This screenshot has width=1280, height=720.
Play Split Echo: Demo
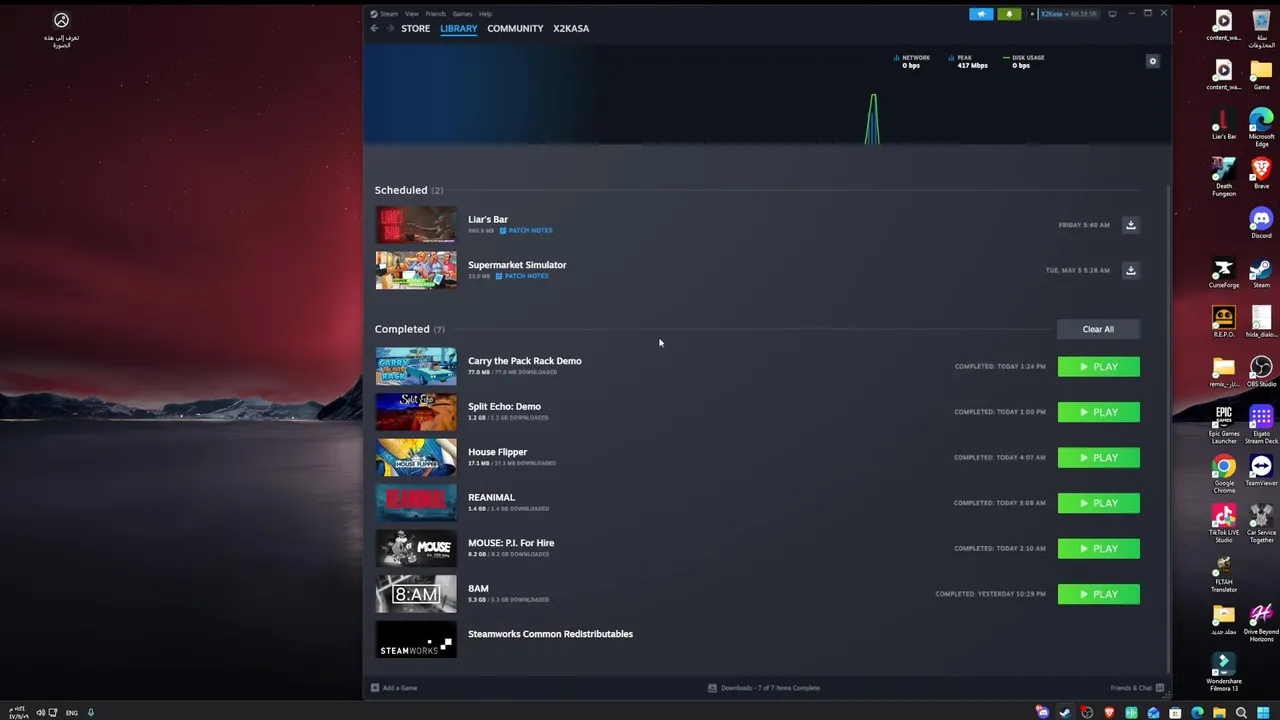pyautogui.click(x=1099, y=412)
